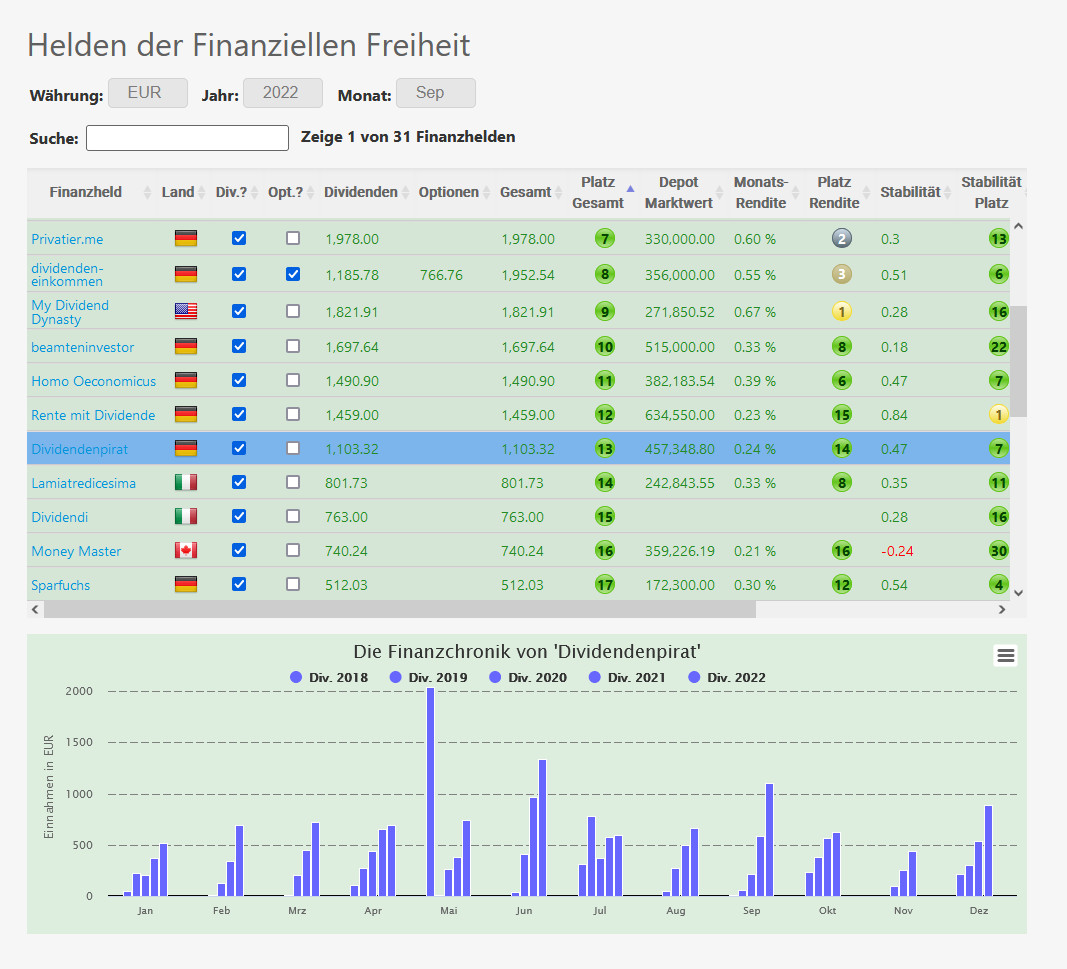
Task: Click the table scroll down arrow
Action: [1018, 593]
